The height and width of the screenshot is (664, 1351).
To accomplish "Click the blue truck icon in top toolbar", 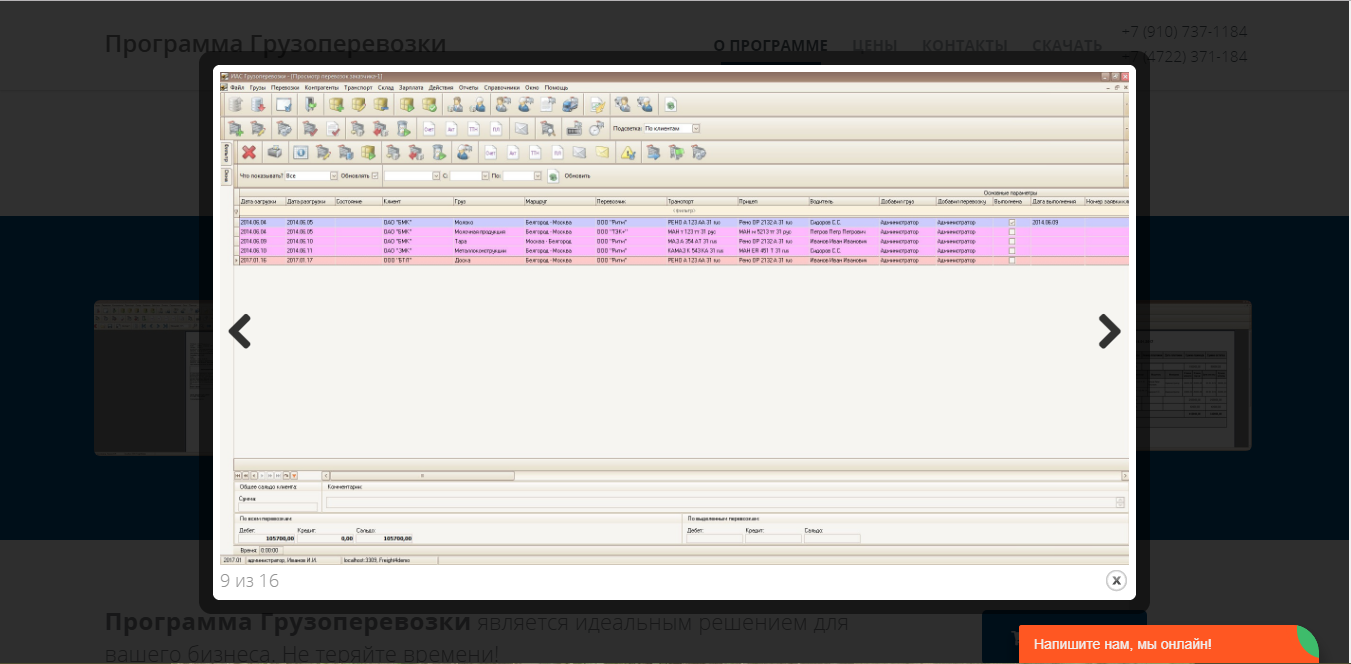I will pyautogui.click(x=569, y=104).
